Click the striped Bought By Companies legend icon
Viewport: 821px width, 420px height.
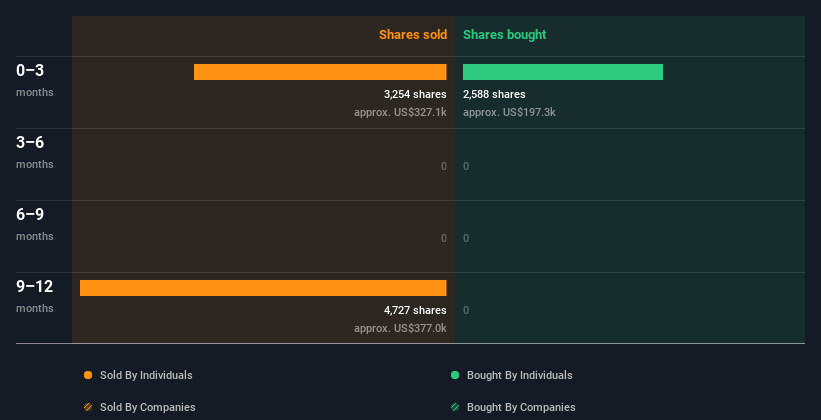pyautogui.click(x=455, y=407)
